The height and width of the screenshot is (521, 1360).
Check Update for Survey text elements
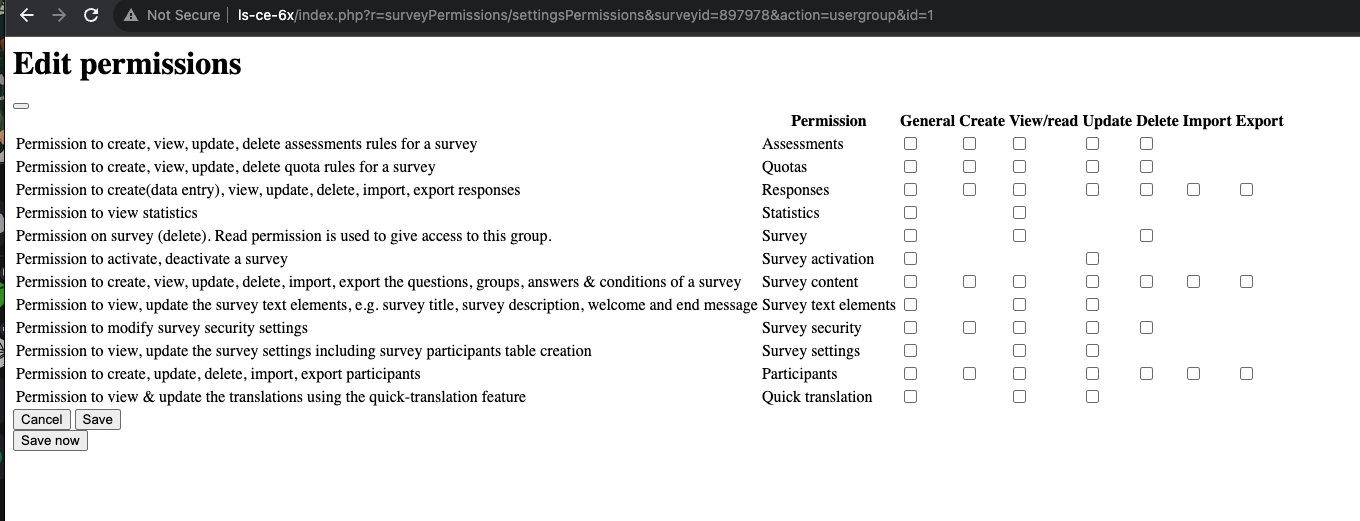point(1092,305)
